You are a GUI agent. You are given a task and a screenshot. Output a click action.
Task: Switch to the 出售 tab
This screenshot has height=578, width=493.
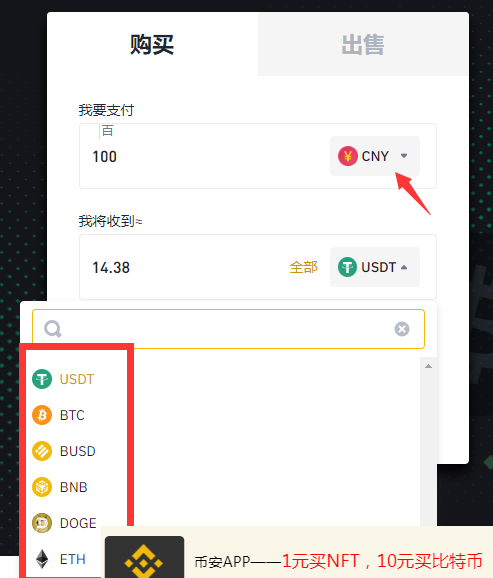(x=363, y=44)
